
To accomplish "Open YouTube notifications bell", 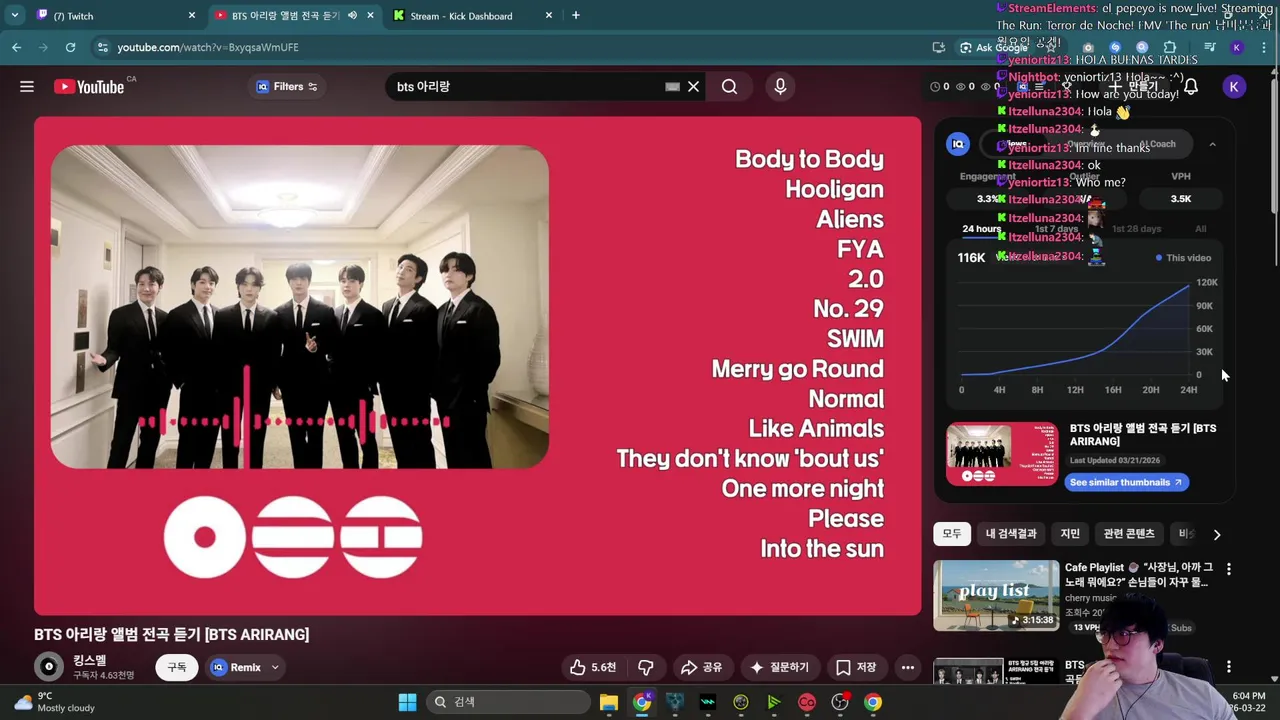I will click(1191, 87).
